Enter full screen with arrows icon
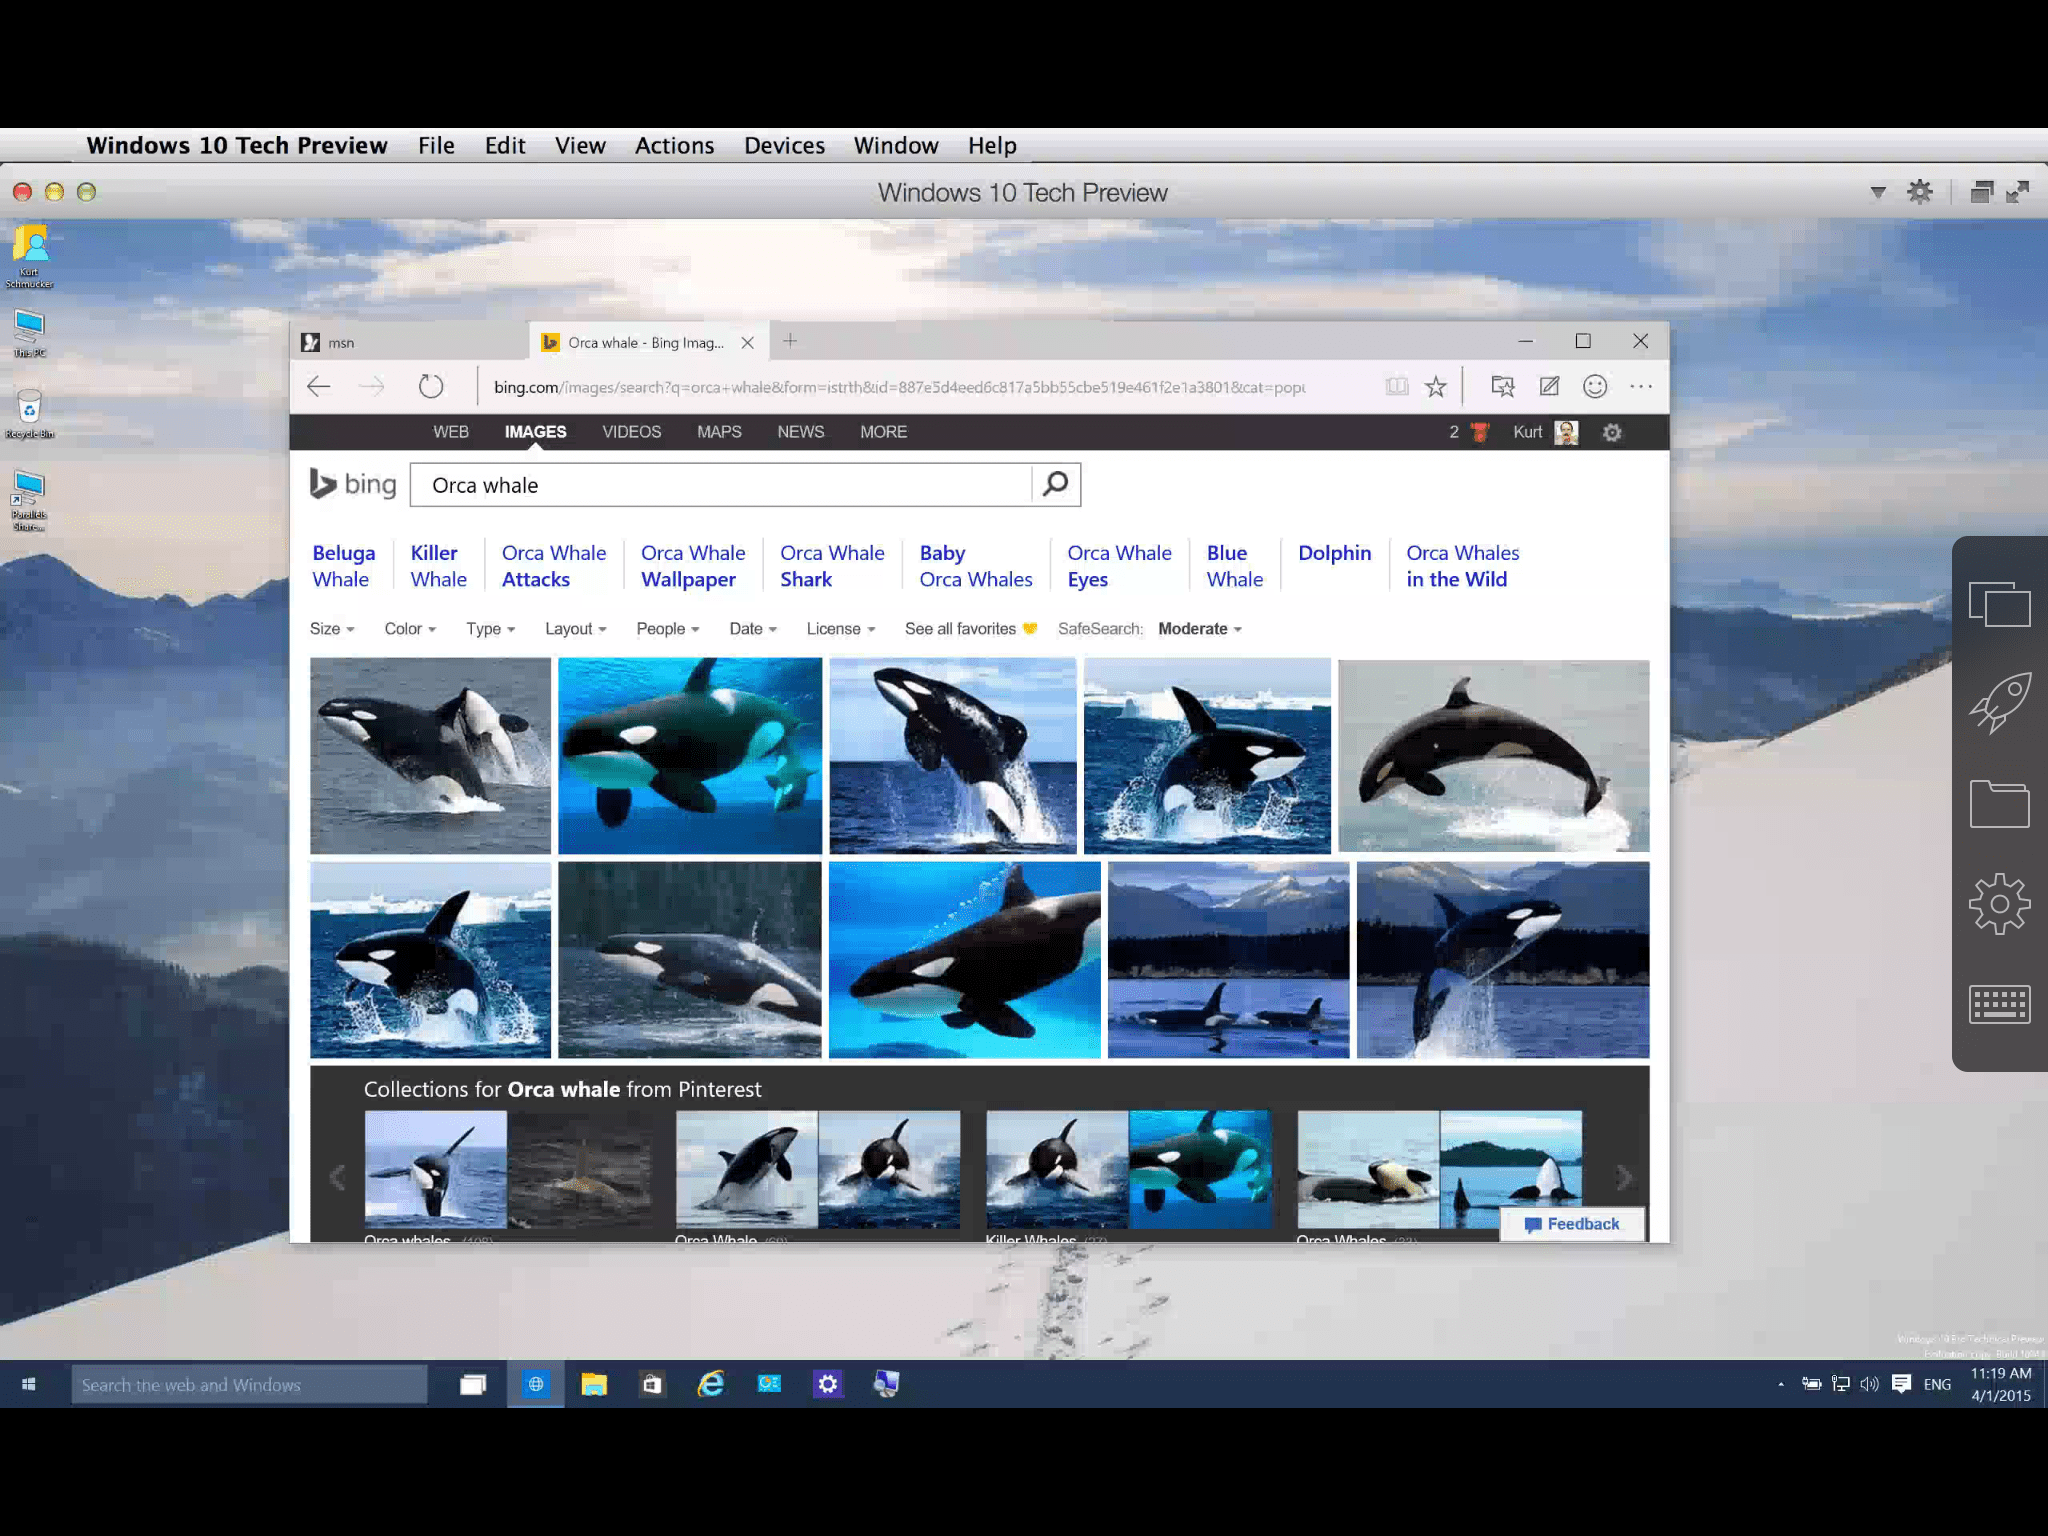This screenshot has width=2048, height=1536. click(x=2018, y=192)
